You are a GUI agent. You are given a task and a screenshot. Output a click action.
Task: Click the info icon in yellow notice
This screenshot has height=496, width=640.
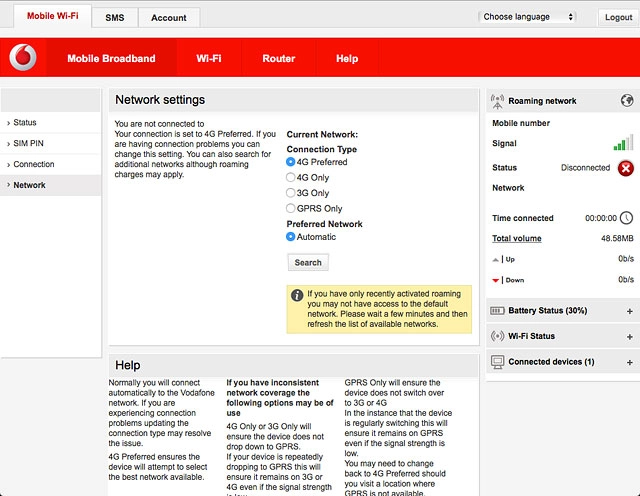pos(297,295)
